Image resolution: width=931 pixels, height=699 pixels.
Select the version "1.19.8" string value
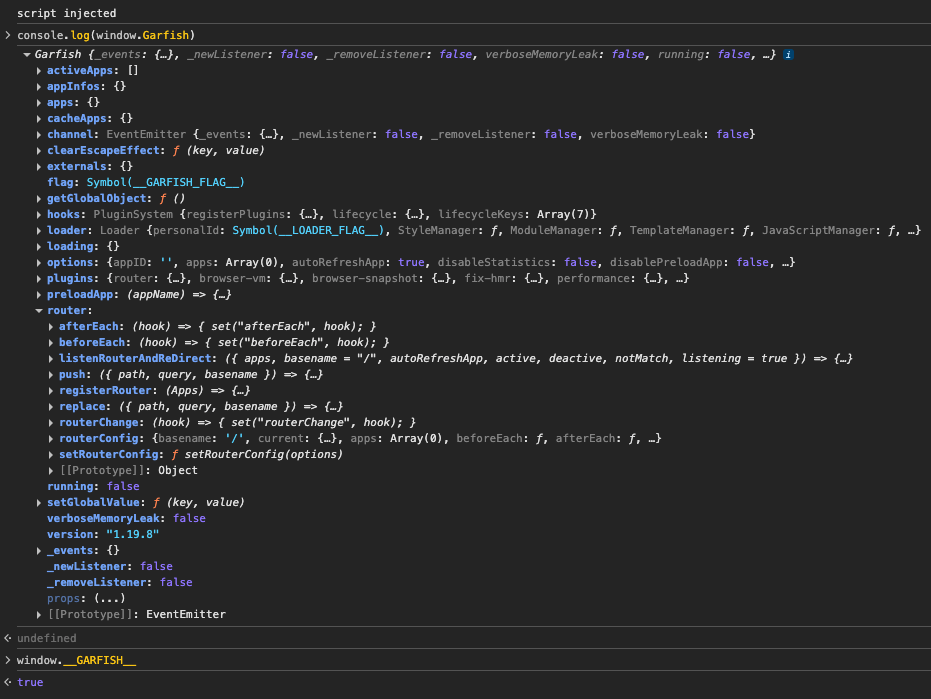[132, 535]
